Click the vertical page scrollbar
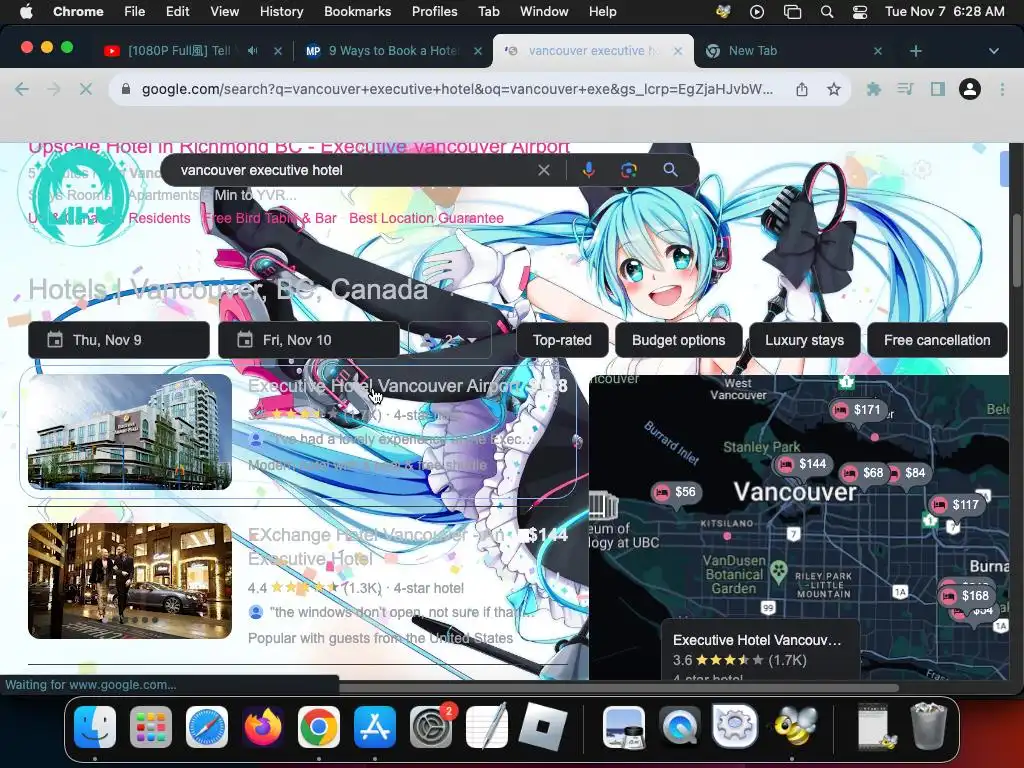The height and width of the screenshot is (768, 1024). [x=1016, y=250]
